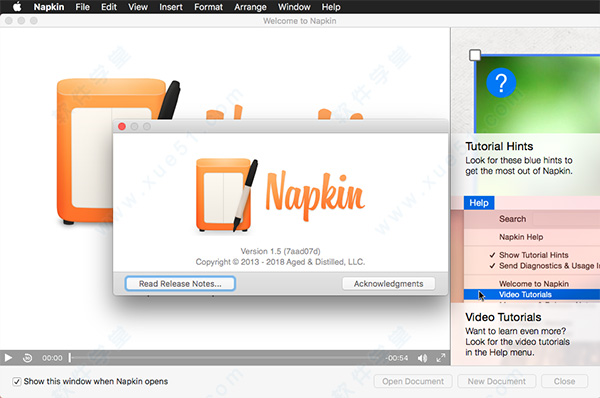
Task: Open the File menu
Action: click(x=82, y=7)
